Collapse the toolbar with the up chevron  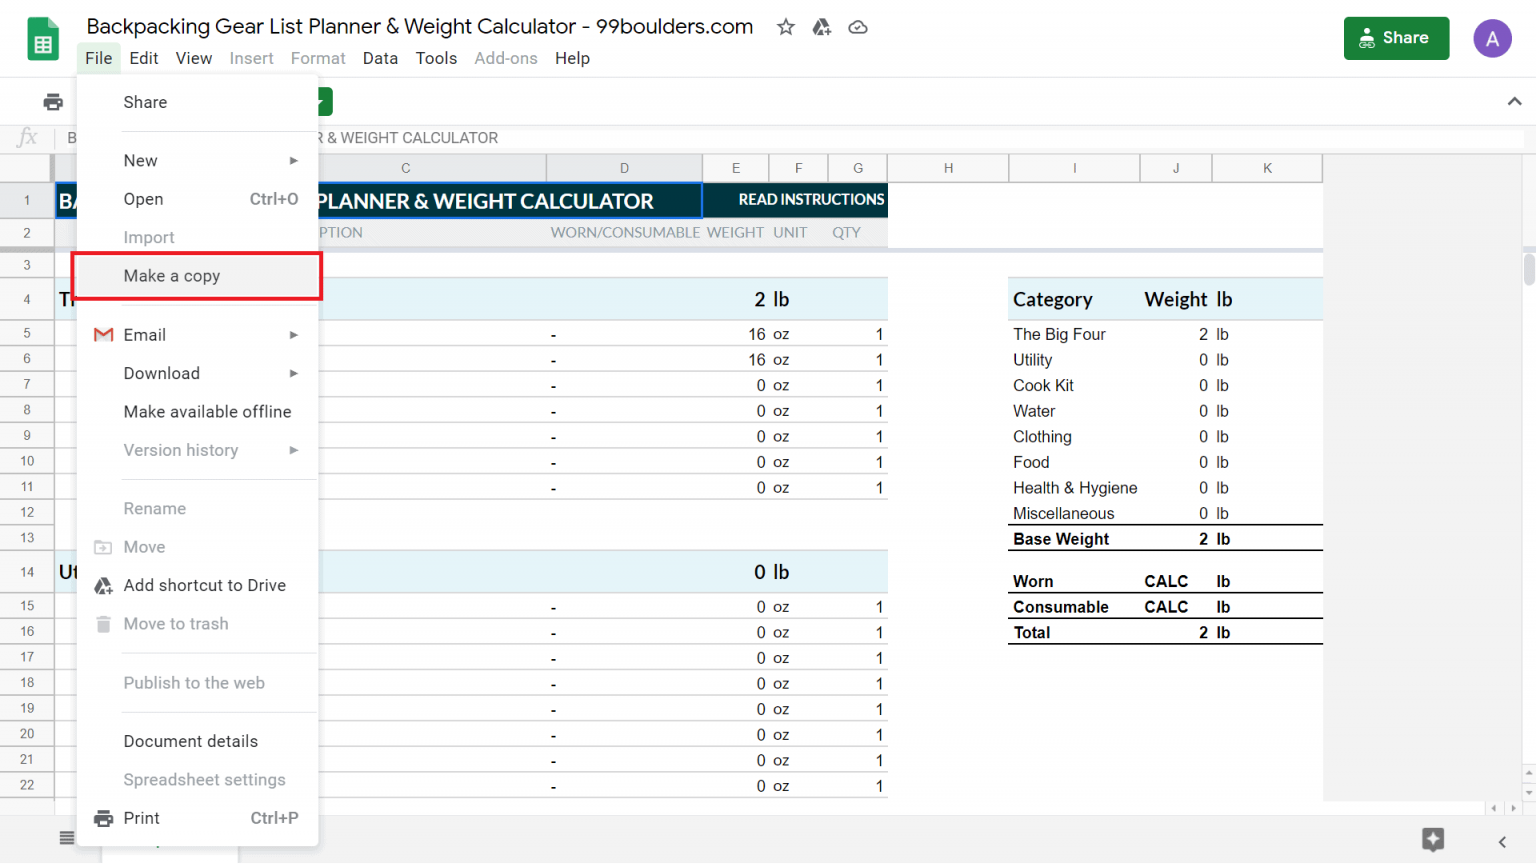click(x=1514, y=101)
